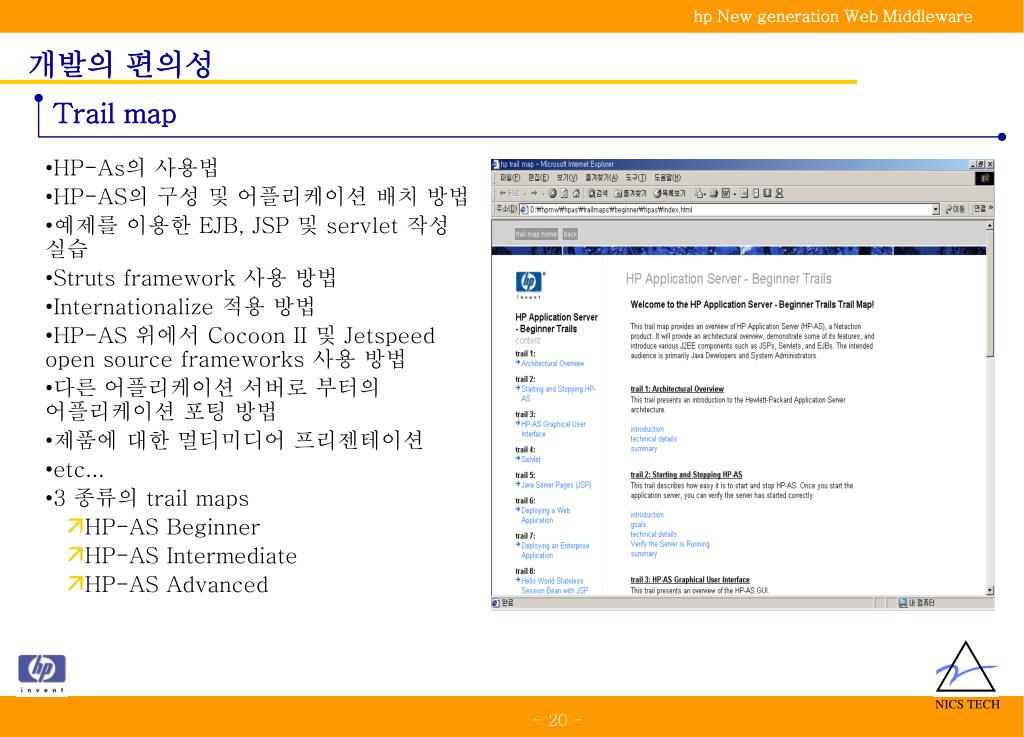Open the Tools (도구) menu
Screen dimensions: 1024x737
tap(635, 178)
